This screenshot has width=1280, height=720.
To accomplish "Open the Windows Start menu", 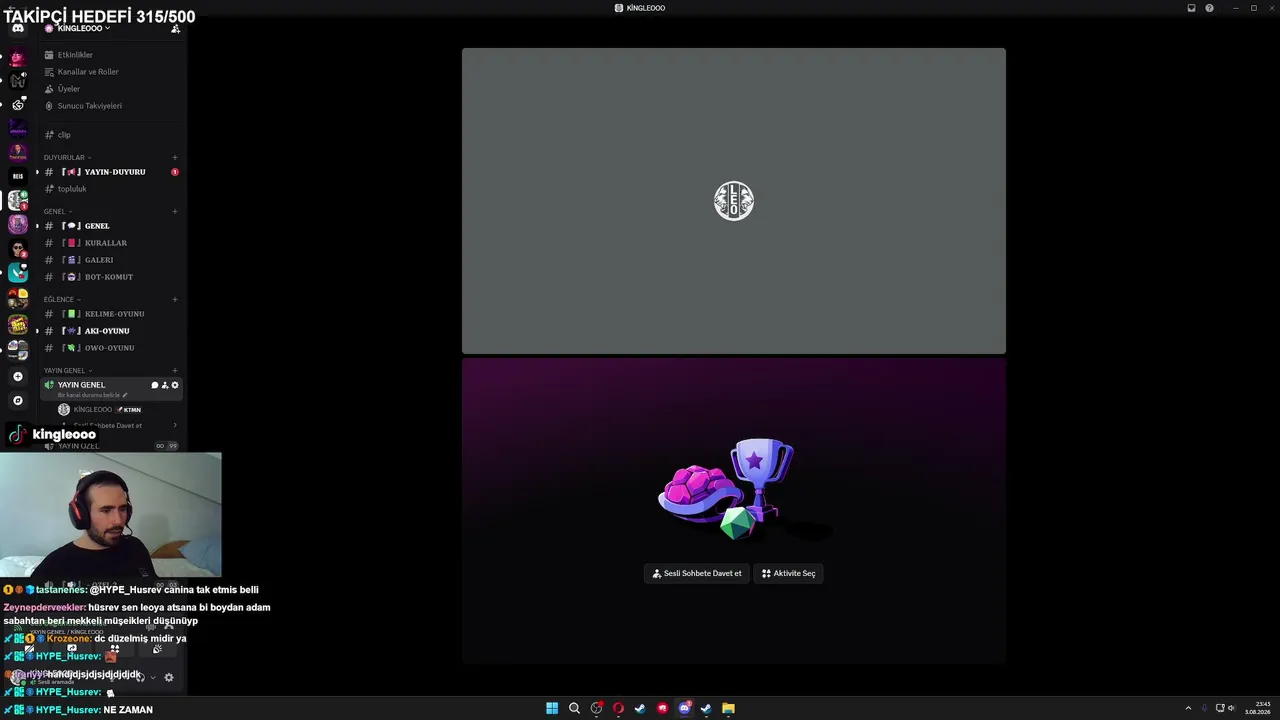I will pyautogui.click(x=552, y=708).
